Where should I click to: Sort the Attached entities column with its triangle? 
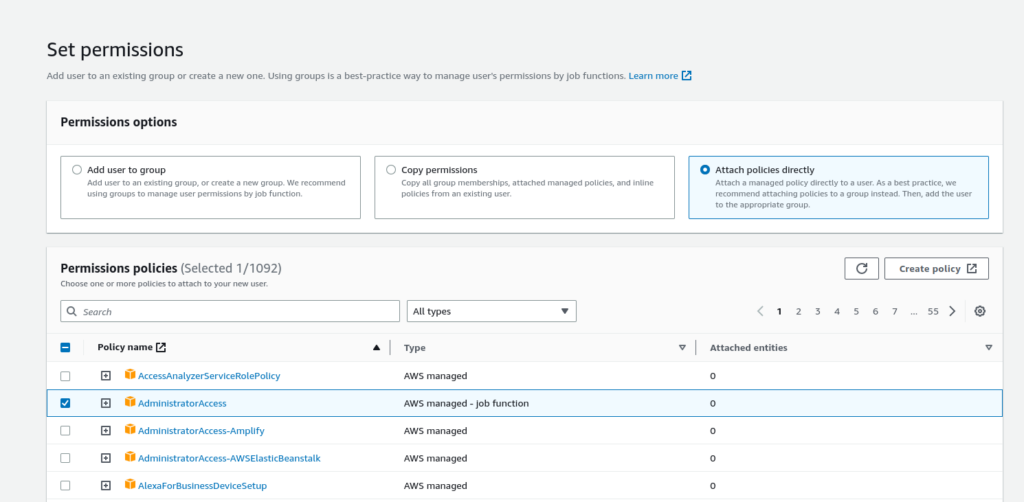tap(989, 348)
